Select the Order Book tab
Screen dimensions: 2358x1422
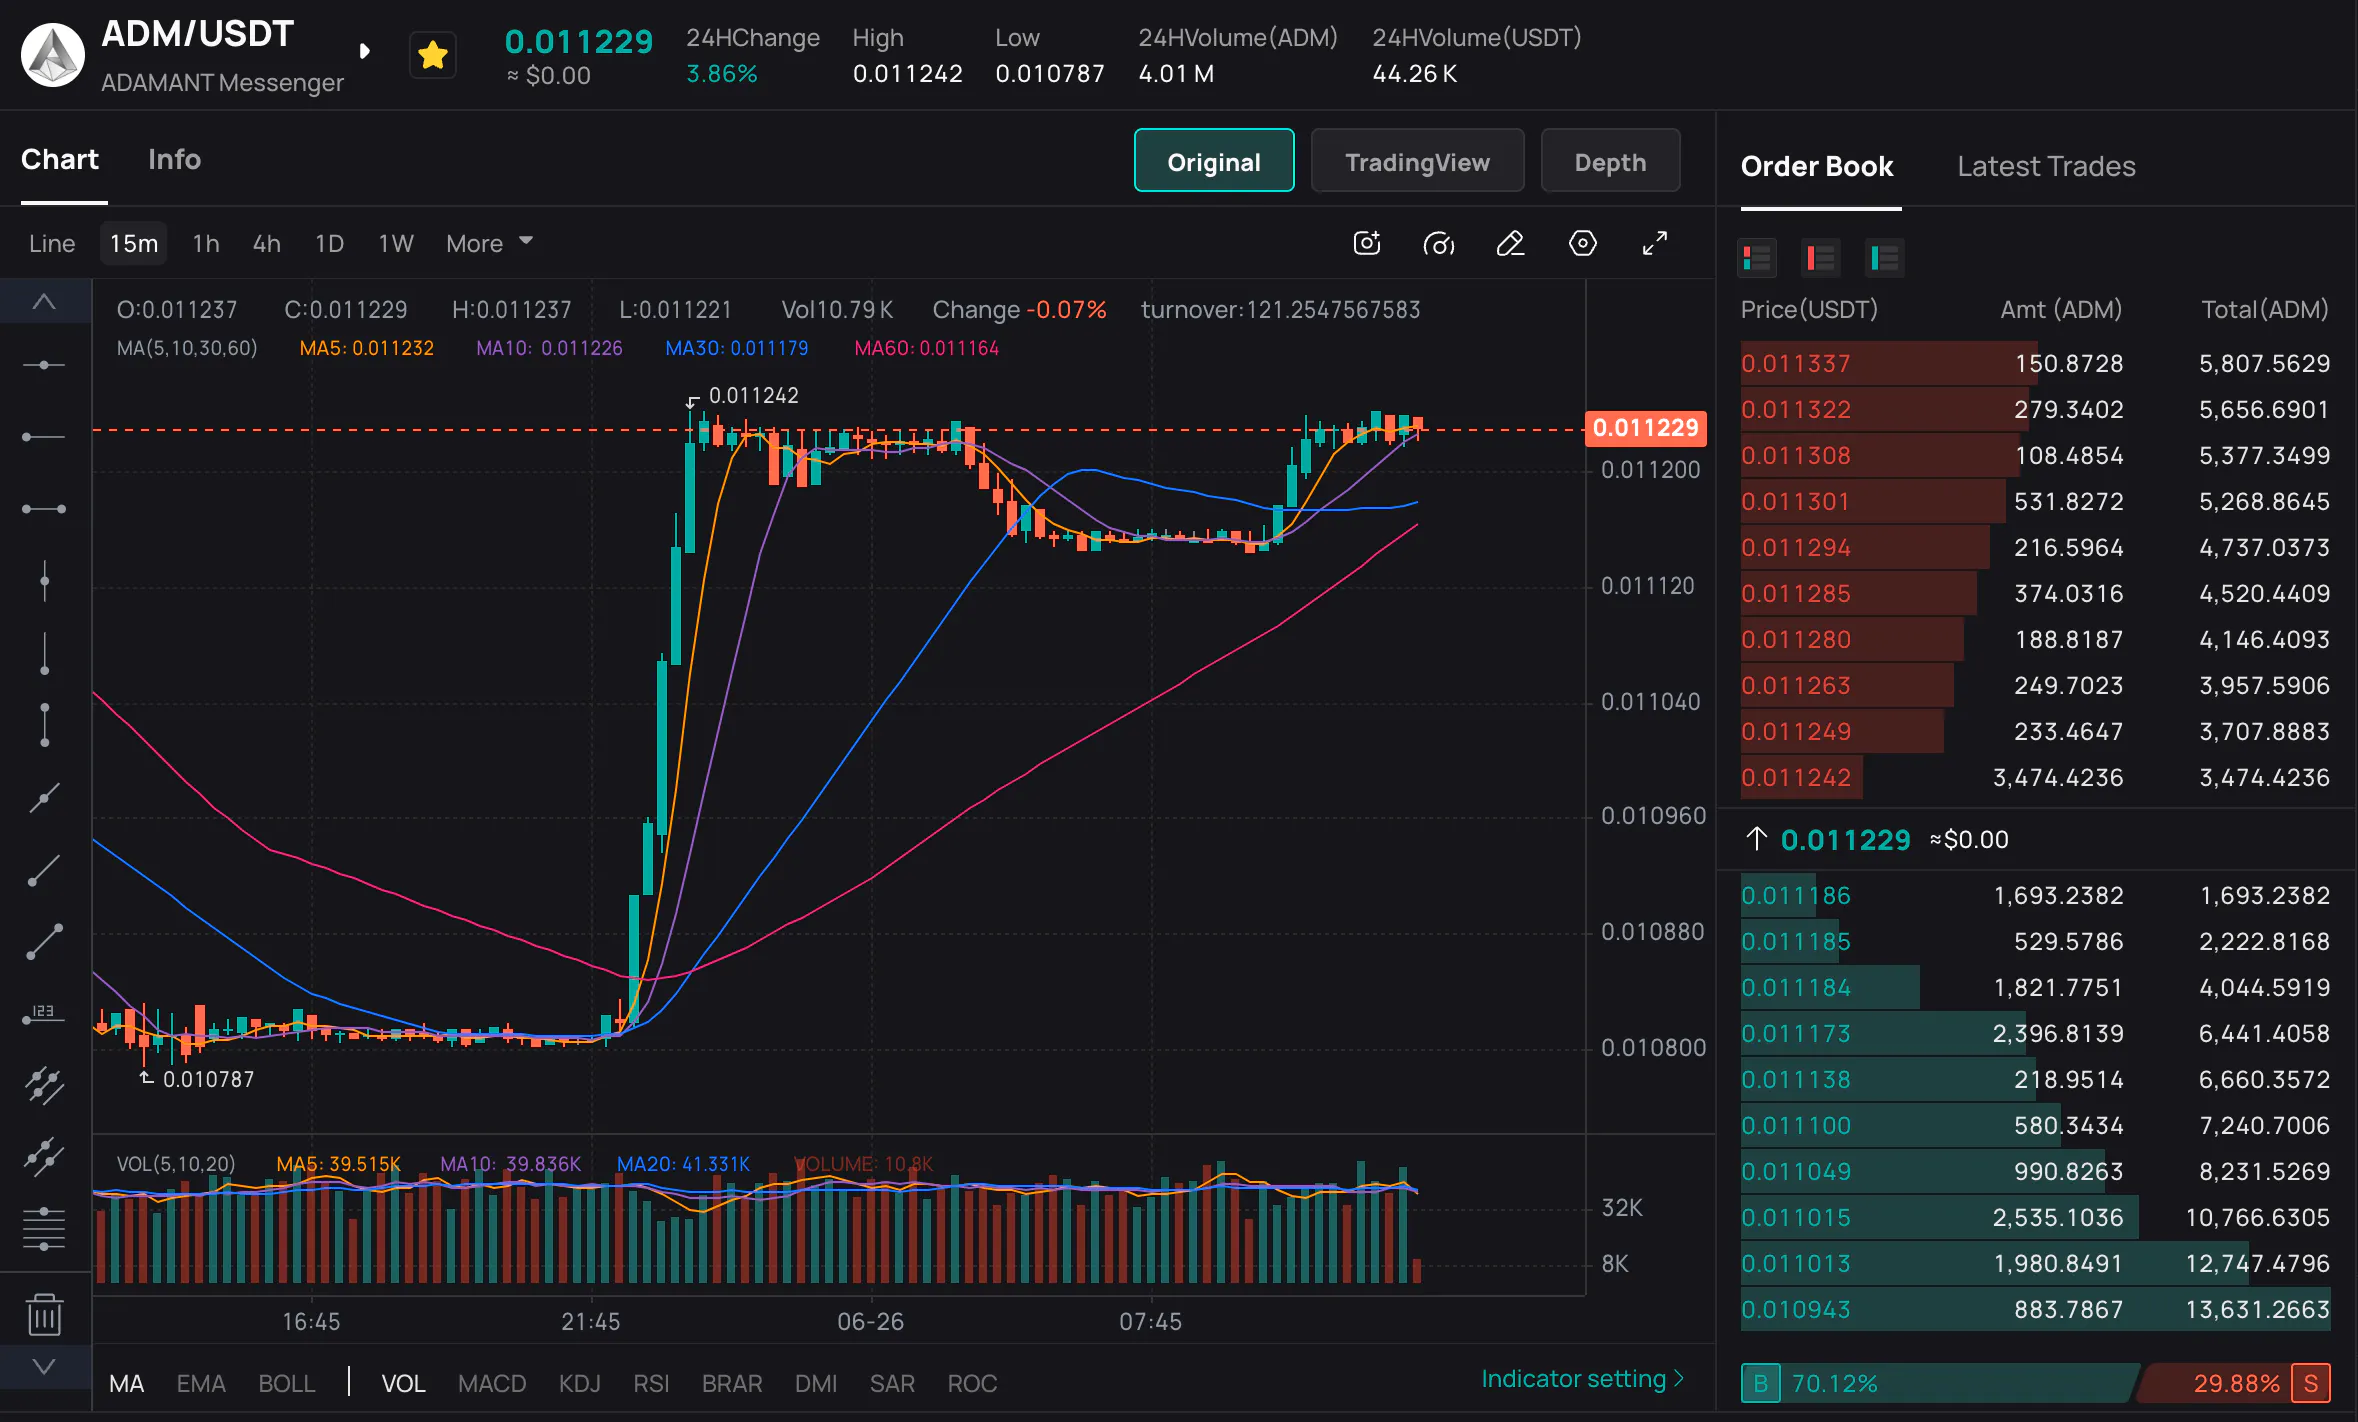(1817, 166)
